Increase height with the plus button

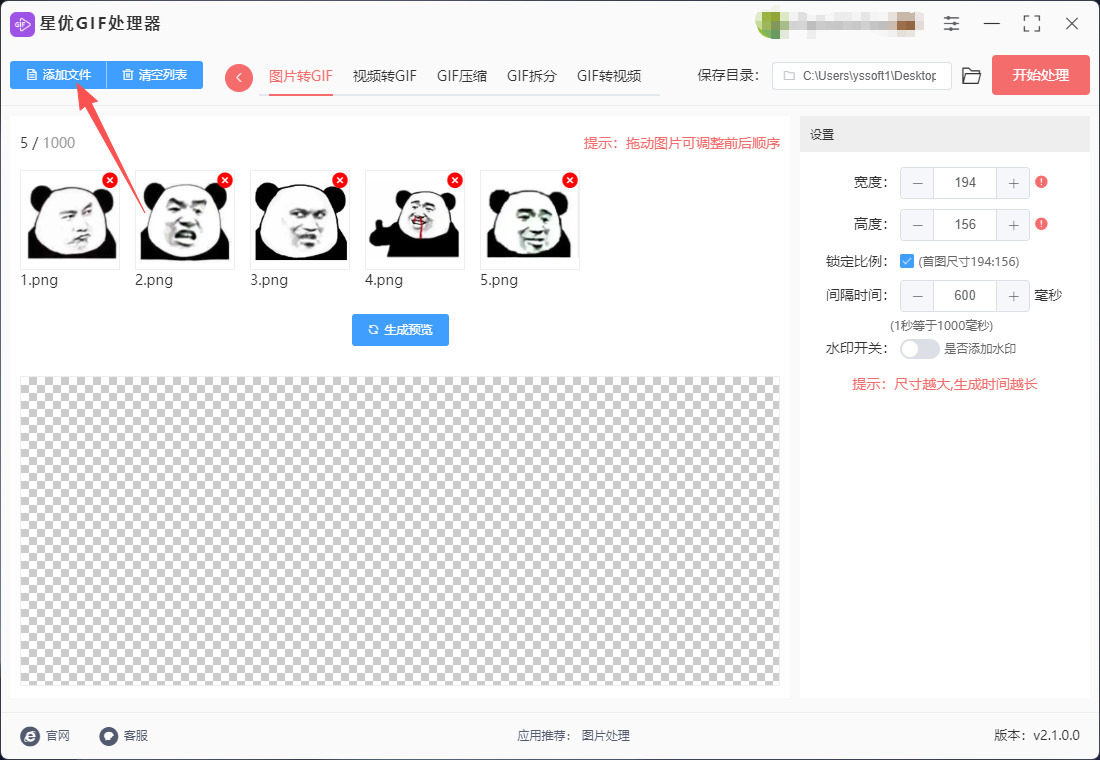1013,225
